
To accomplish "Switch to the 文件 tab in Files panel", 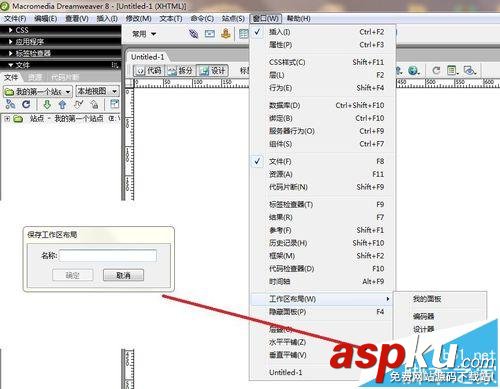I will coord(11,78).
